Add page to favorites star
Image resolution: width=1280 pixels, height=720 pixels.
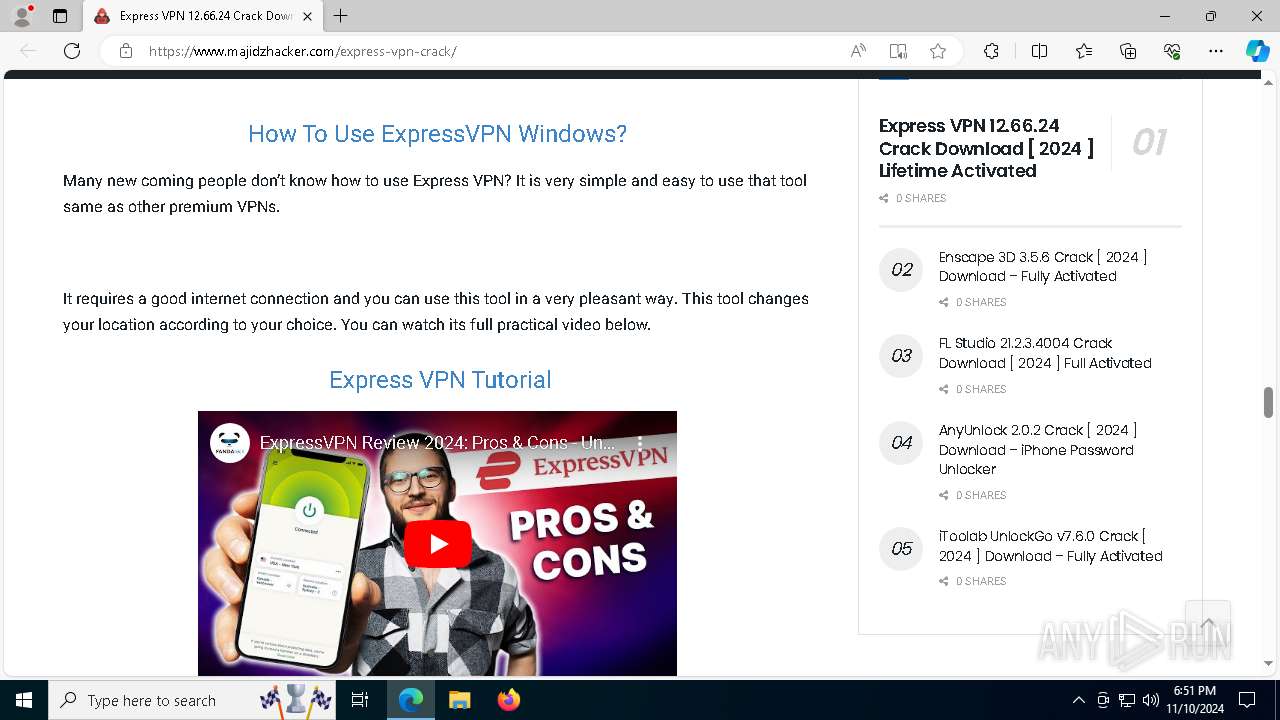938,51
